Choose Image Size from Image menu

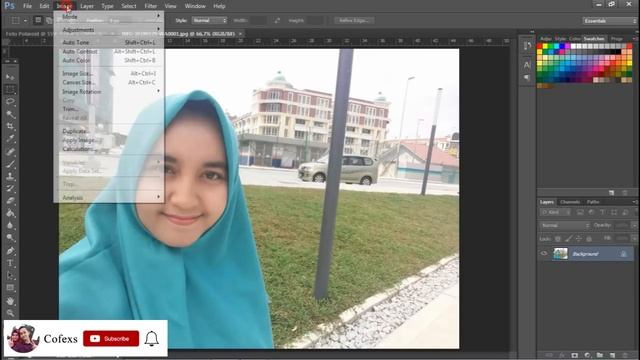[x=110, y=73]
